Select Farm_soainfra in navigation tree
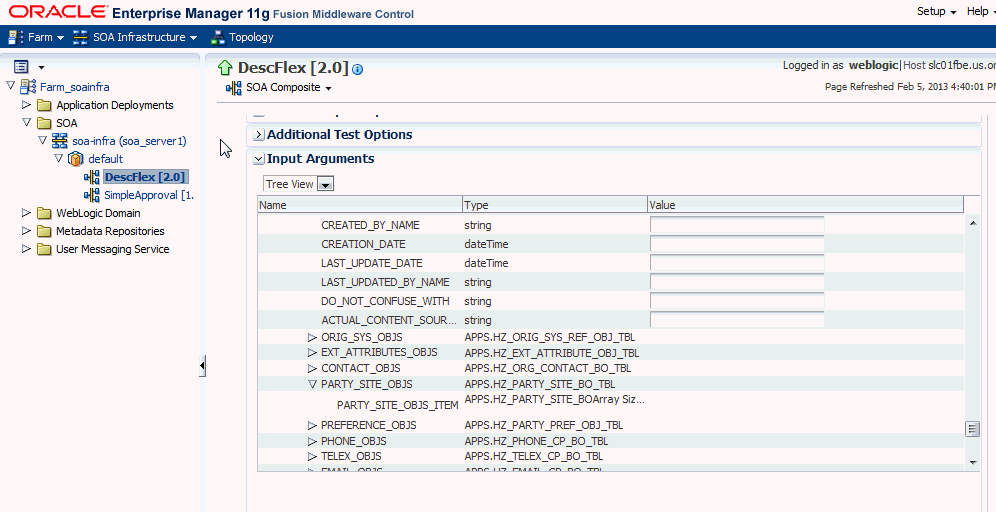 pyautogui.click(x=75, y=87)
